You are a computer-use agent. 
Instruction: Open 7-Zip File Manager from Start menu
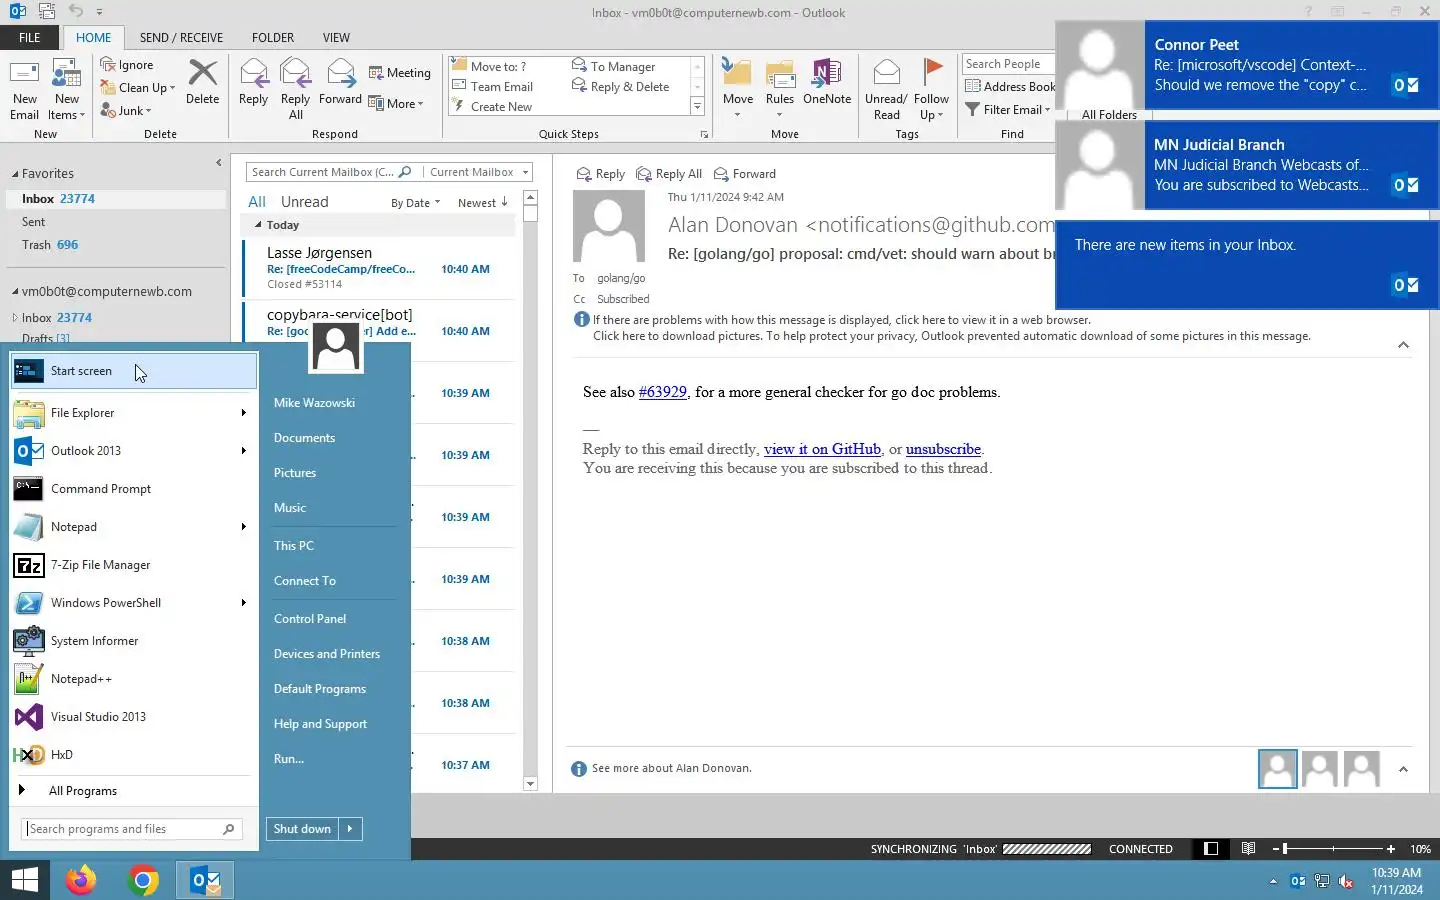point(134,565)
